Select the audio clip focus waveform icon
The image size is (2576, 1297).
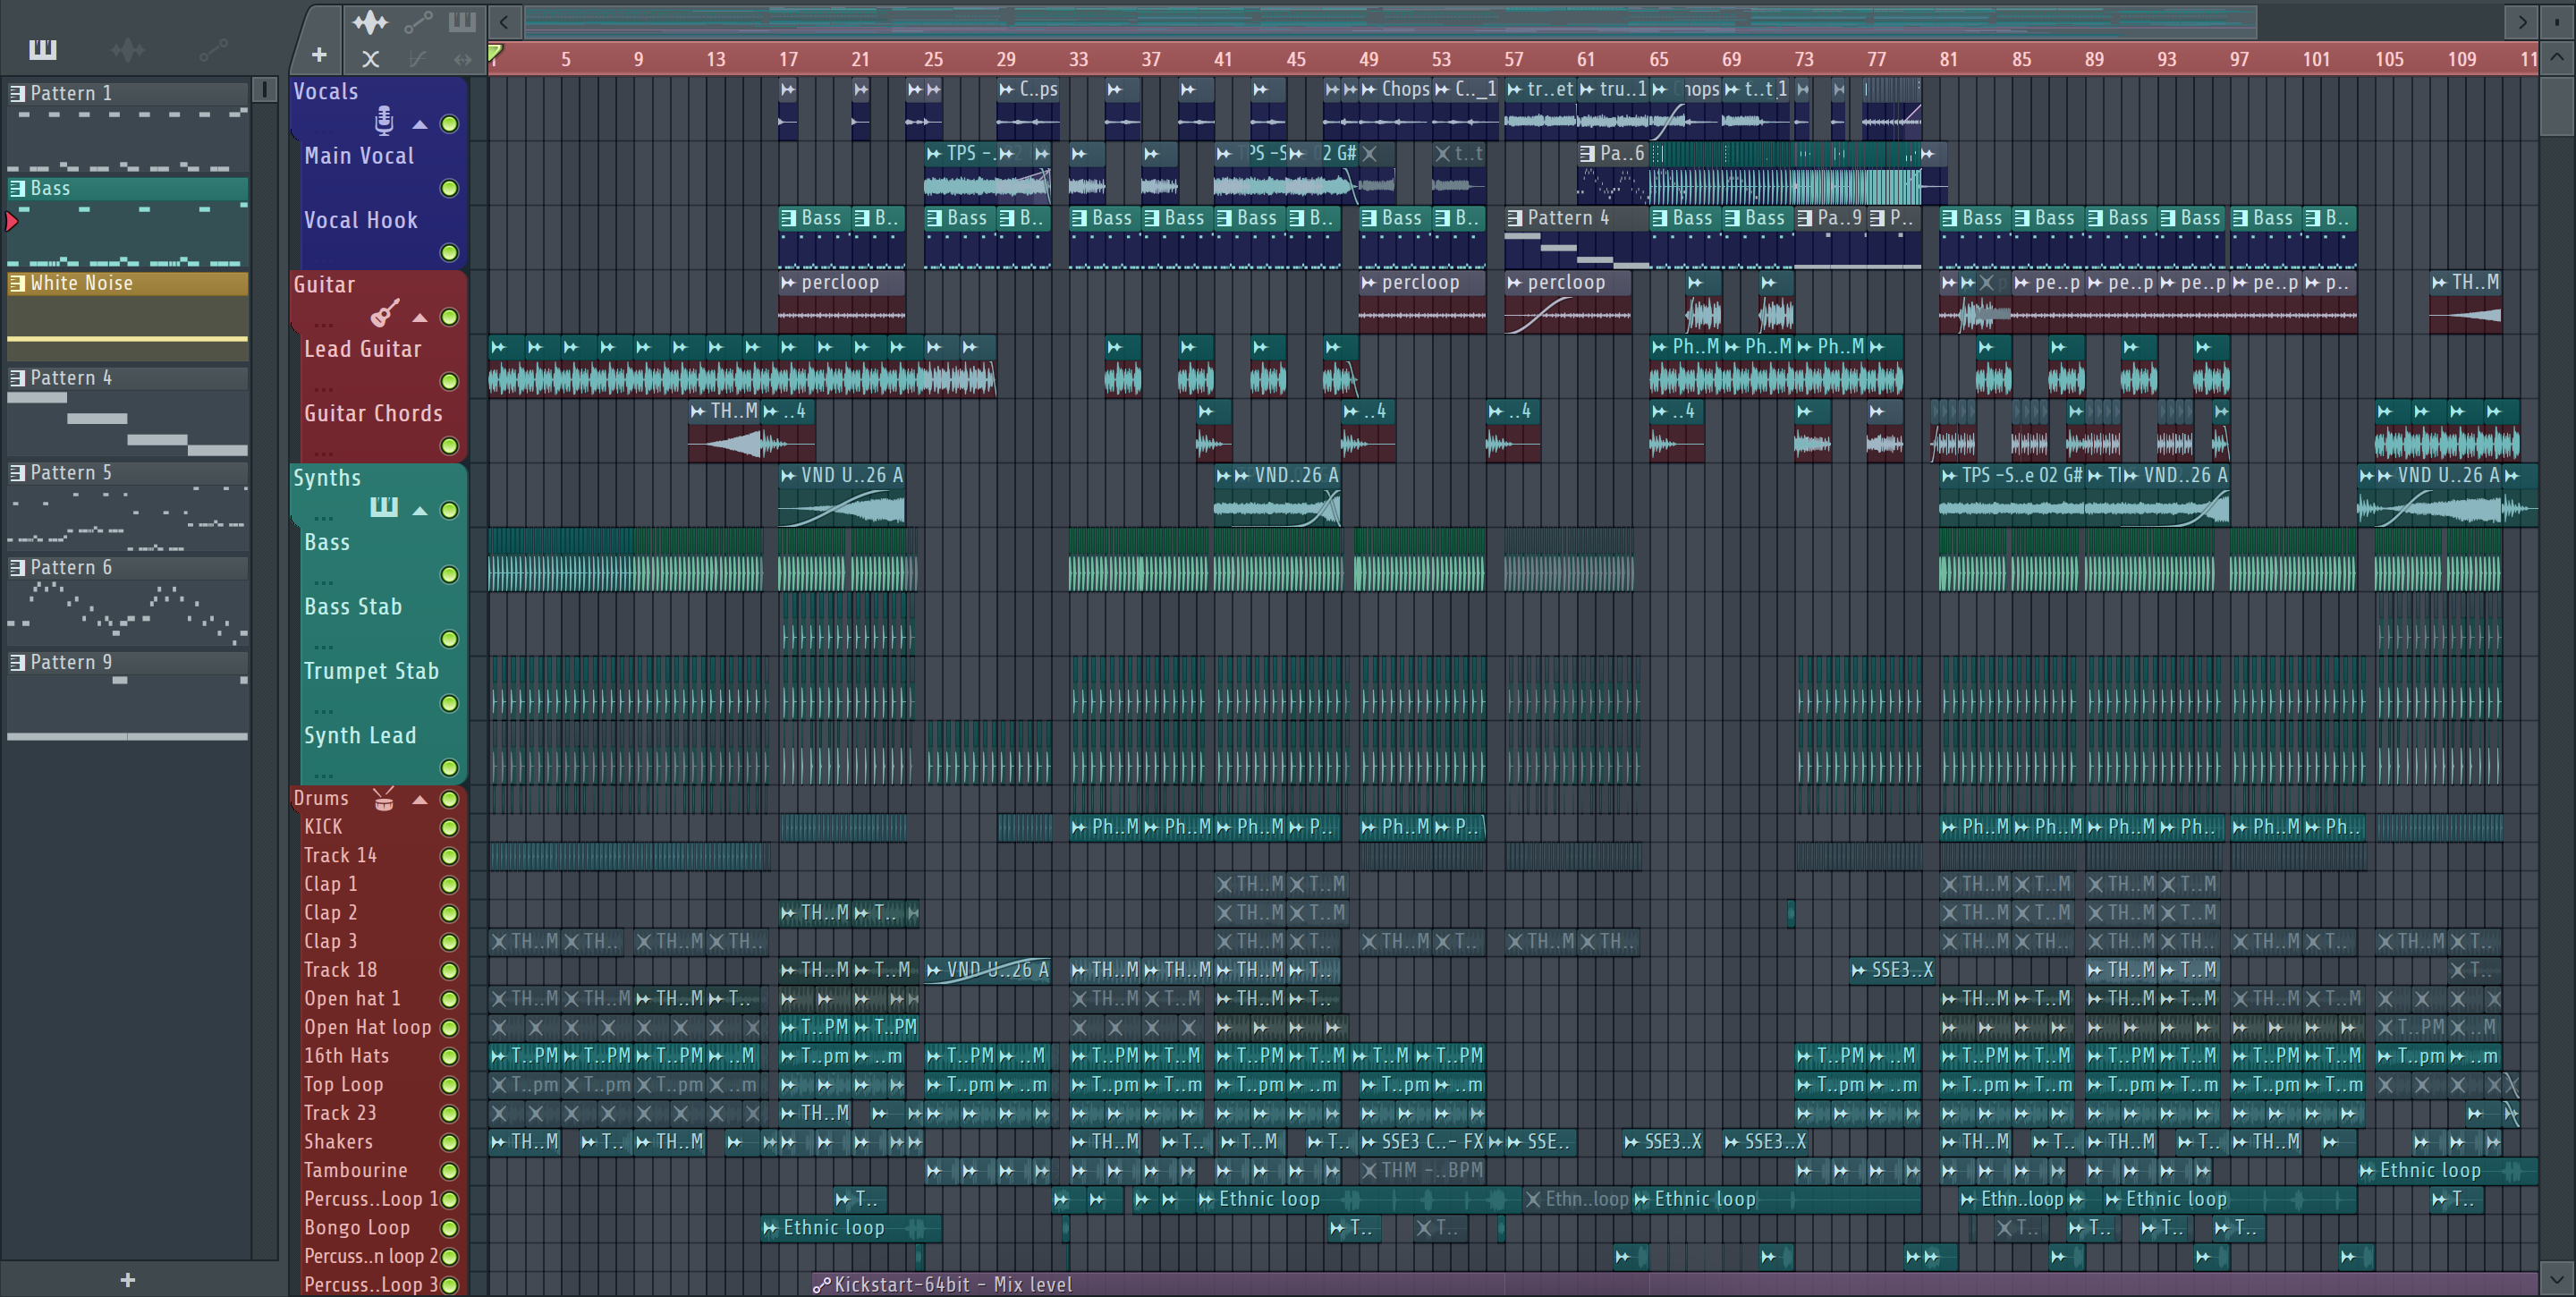pos(370,22)
